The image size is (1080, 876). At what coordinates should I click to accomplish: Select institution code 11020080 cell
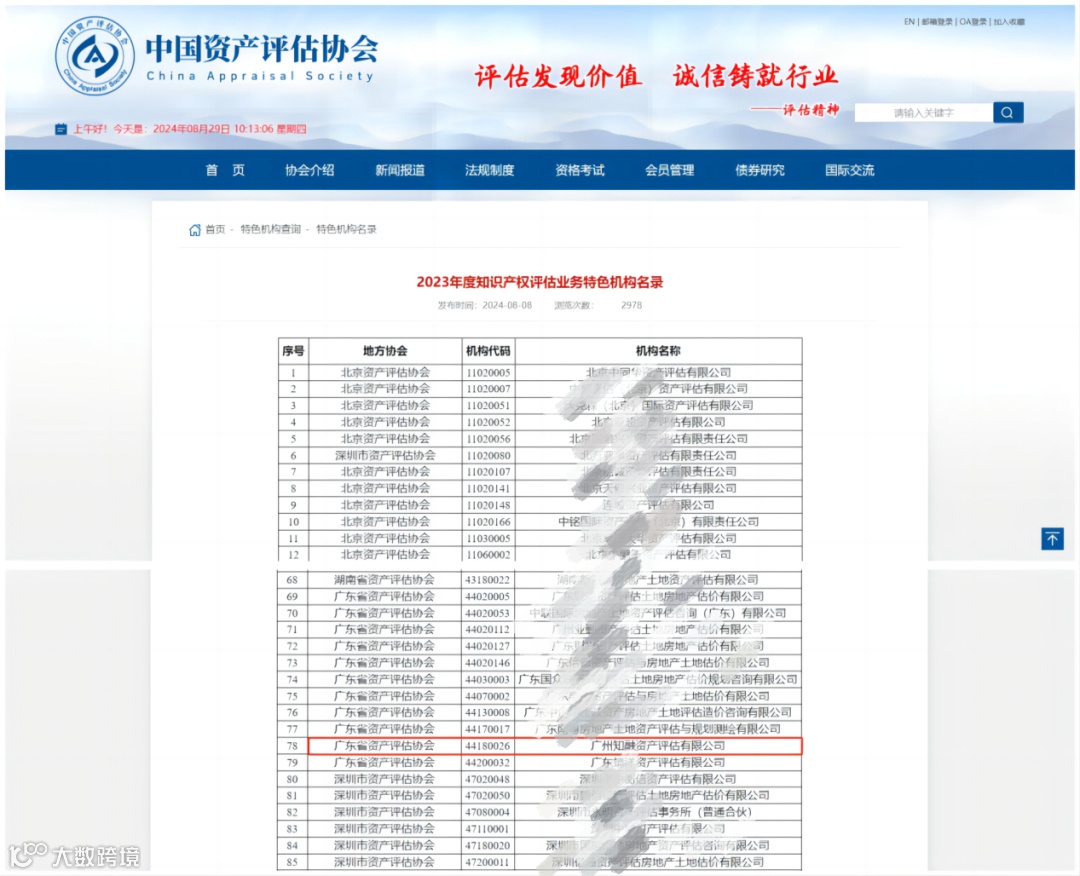coord(488,455)
